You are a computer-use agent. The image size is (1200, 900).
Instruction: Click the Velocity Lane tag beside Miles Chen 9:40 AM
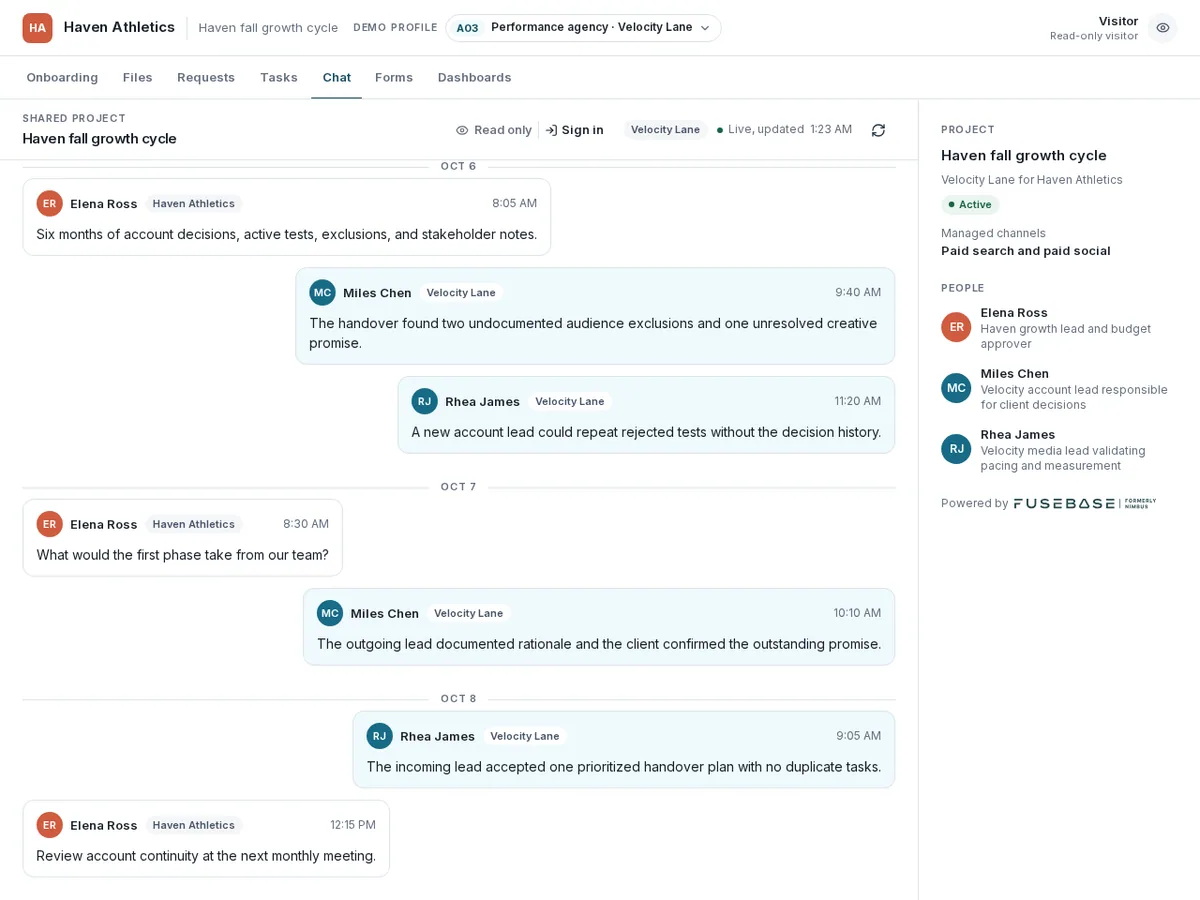(x=461, y=293)
